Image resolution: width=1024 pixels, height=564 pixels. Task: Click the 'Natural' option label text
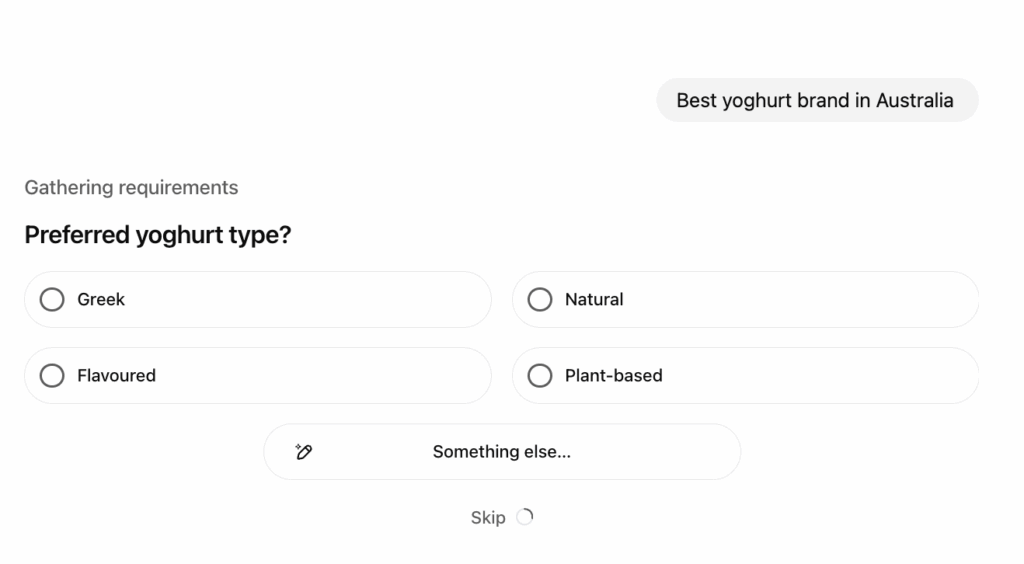click(594, 299)
